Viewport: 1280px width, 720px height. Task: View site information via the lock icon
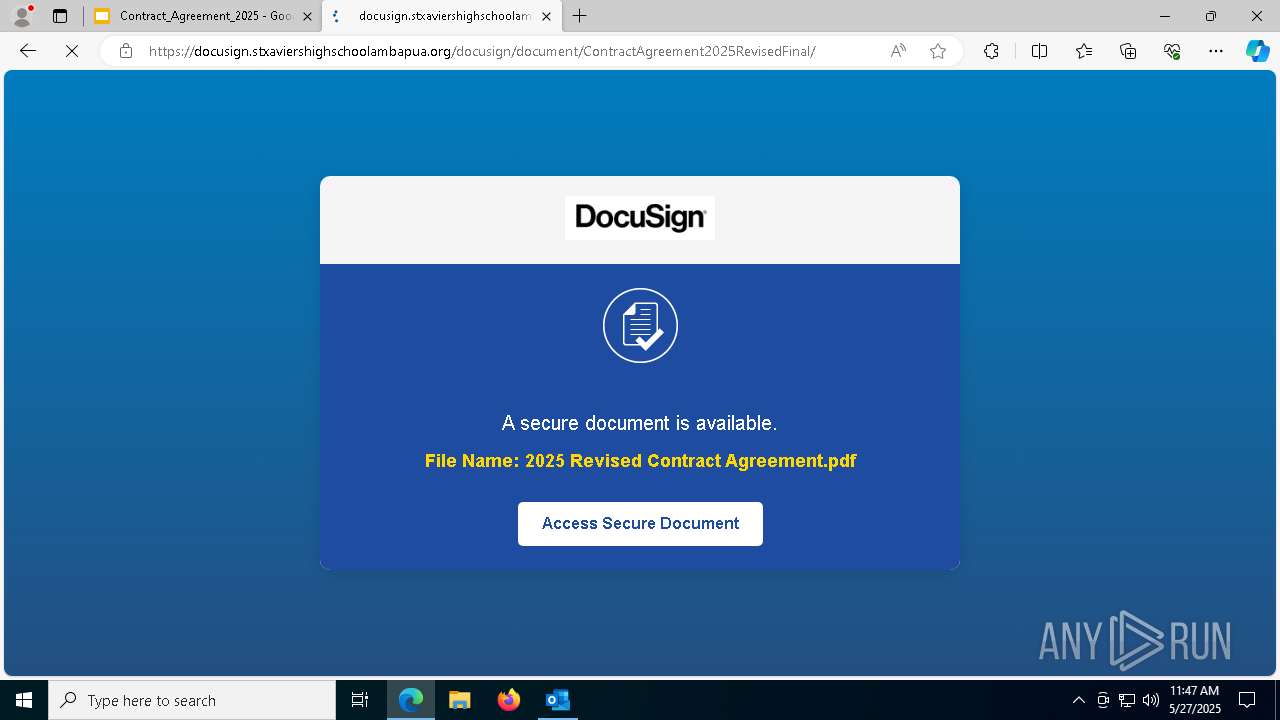coord(126,51)
